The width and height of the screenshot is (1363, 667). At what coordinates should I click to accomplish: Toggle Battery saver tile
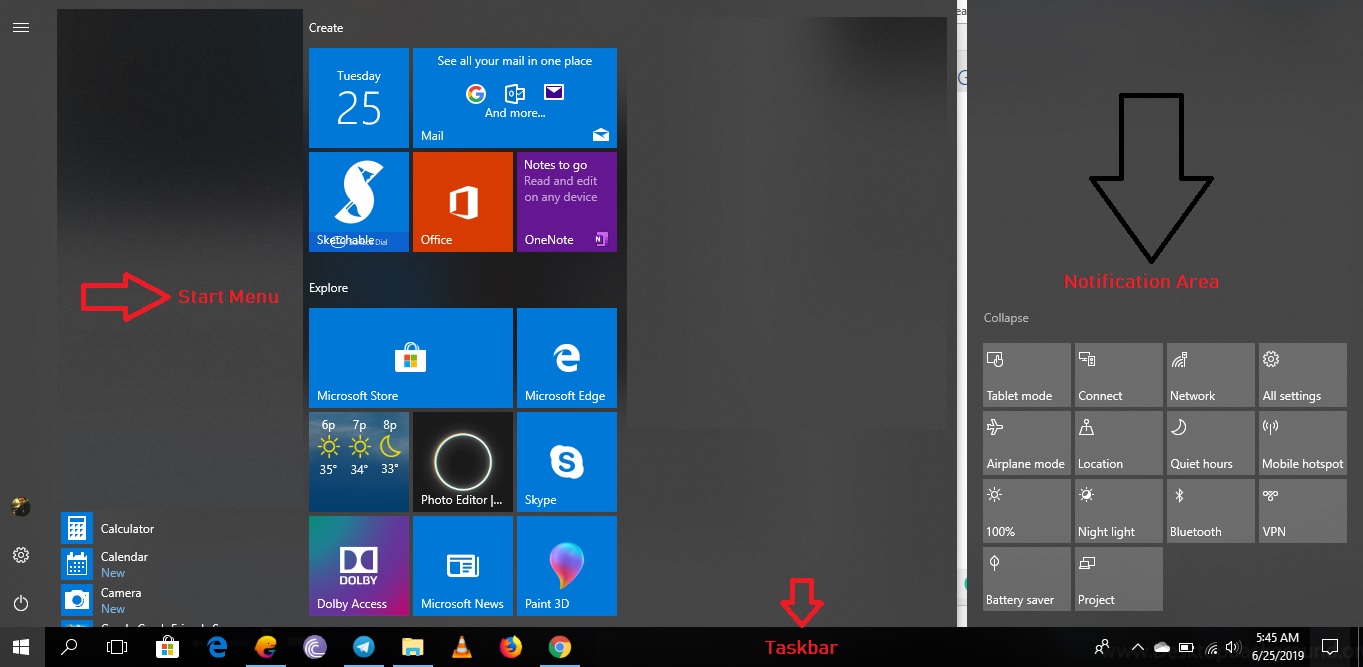[1026, 577]
